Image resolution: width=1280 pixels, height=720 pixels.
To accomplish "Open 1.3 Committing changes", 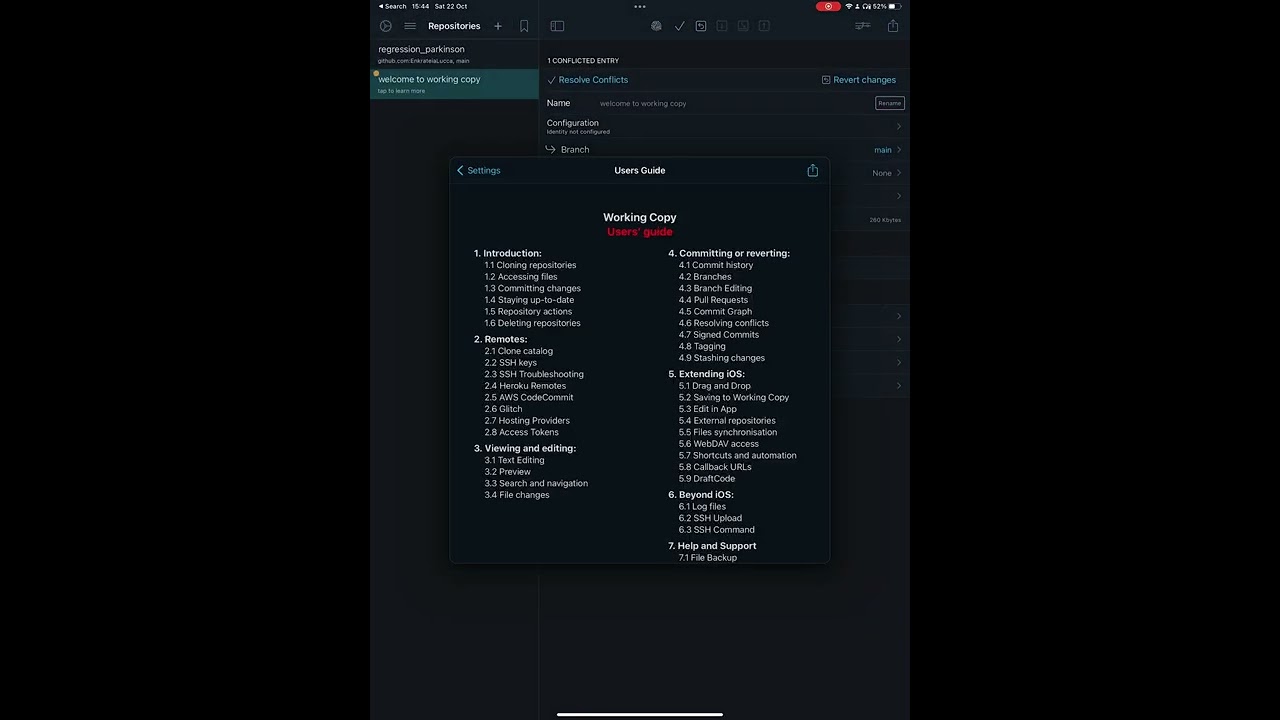I will (532, 288).
